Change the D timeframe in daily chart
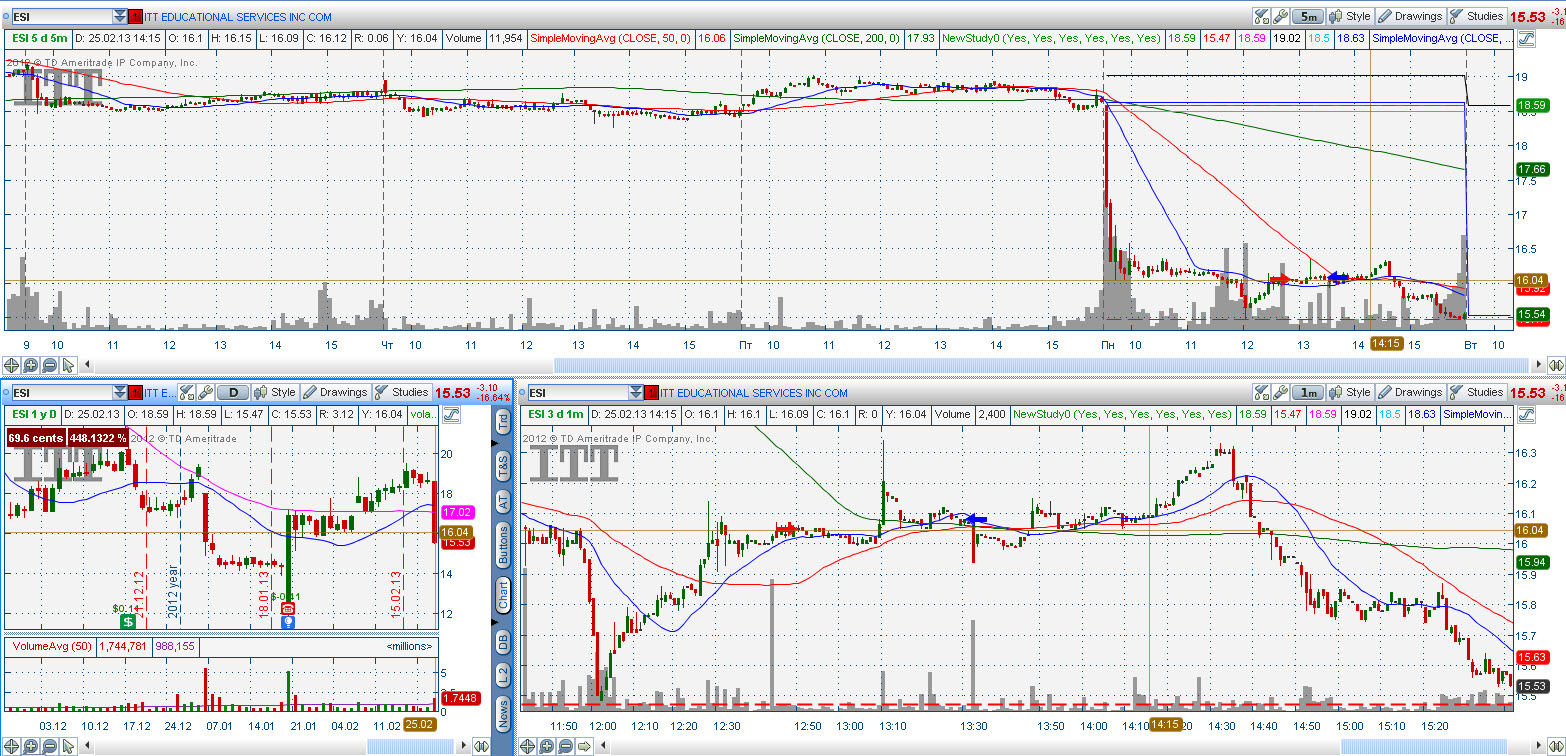1566x756 pixels. 233,393
